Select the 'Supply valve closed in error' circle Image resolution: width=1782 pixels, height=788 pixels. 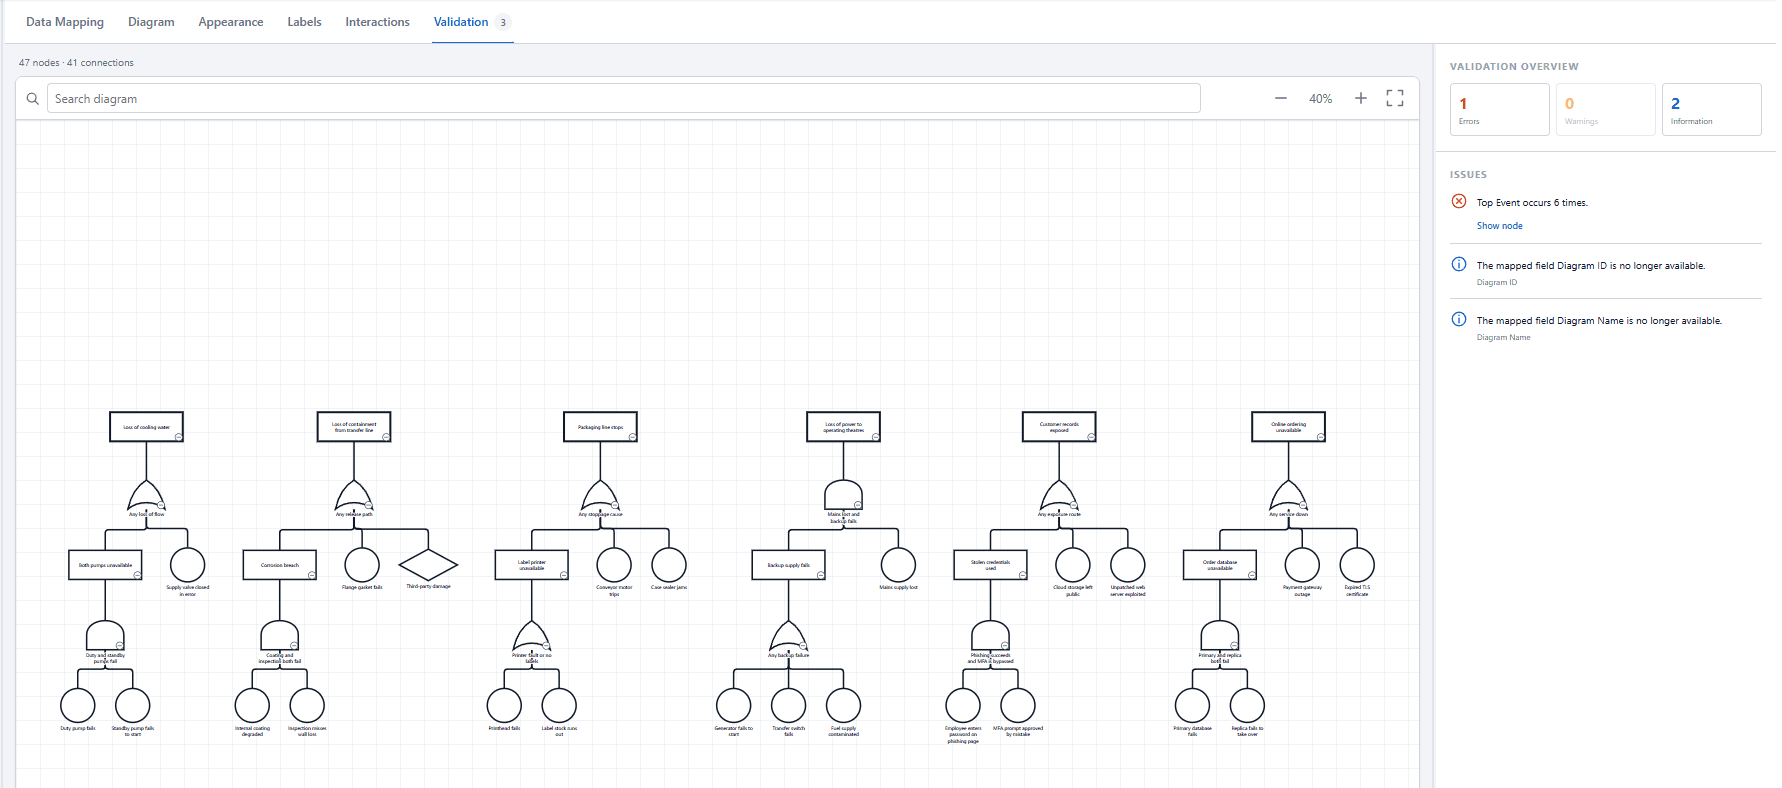tap(187, 565)
